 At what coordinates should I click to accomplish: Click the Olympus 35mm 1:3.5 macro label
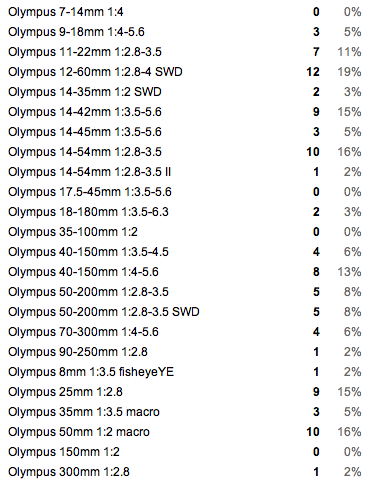pos(84,412)
